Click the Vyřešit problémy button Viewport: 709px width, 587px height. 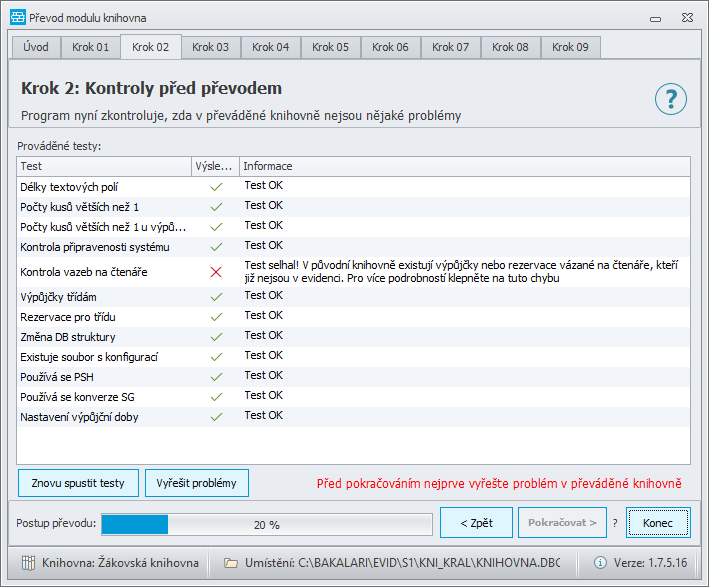tap(197, 483)
